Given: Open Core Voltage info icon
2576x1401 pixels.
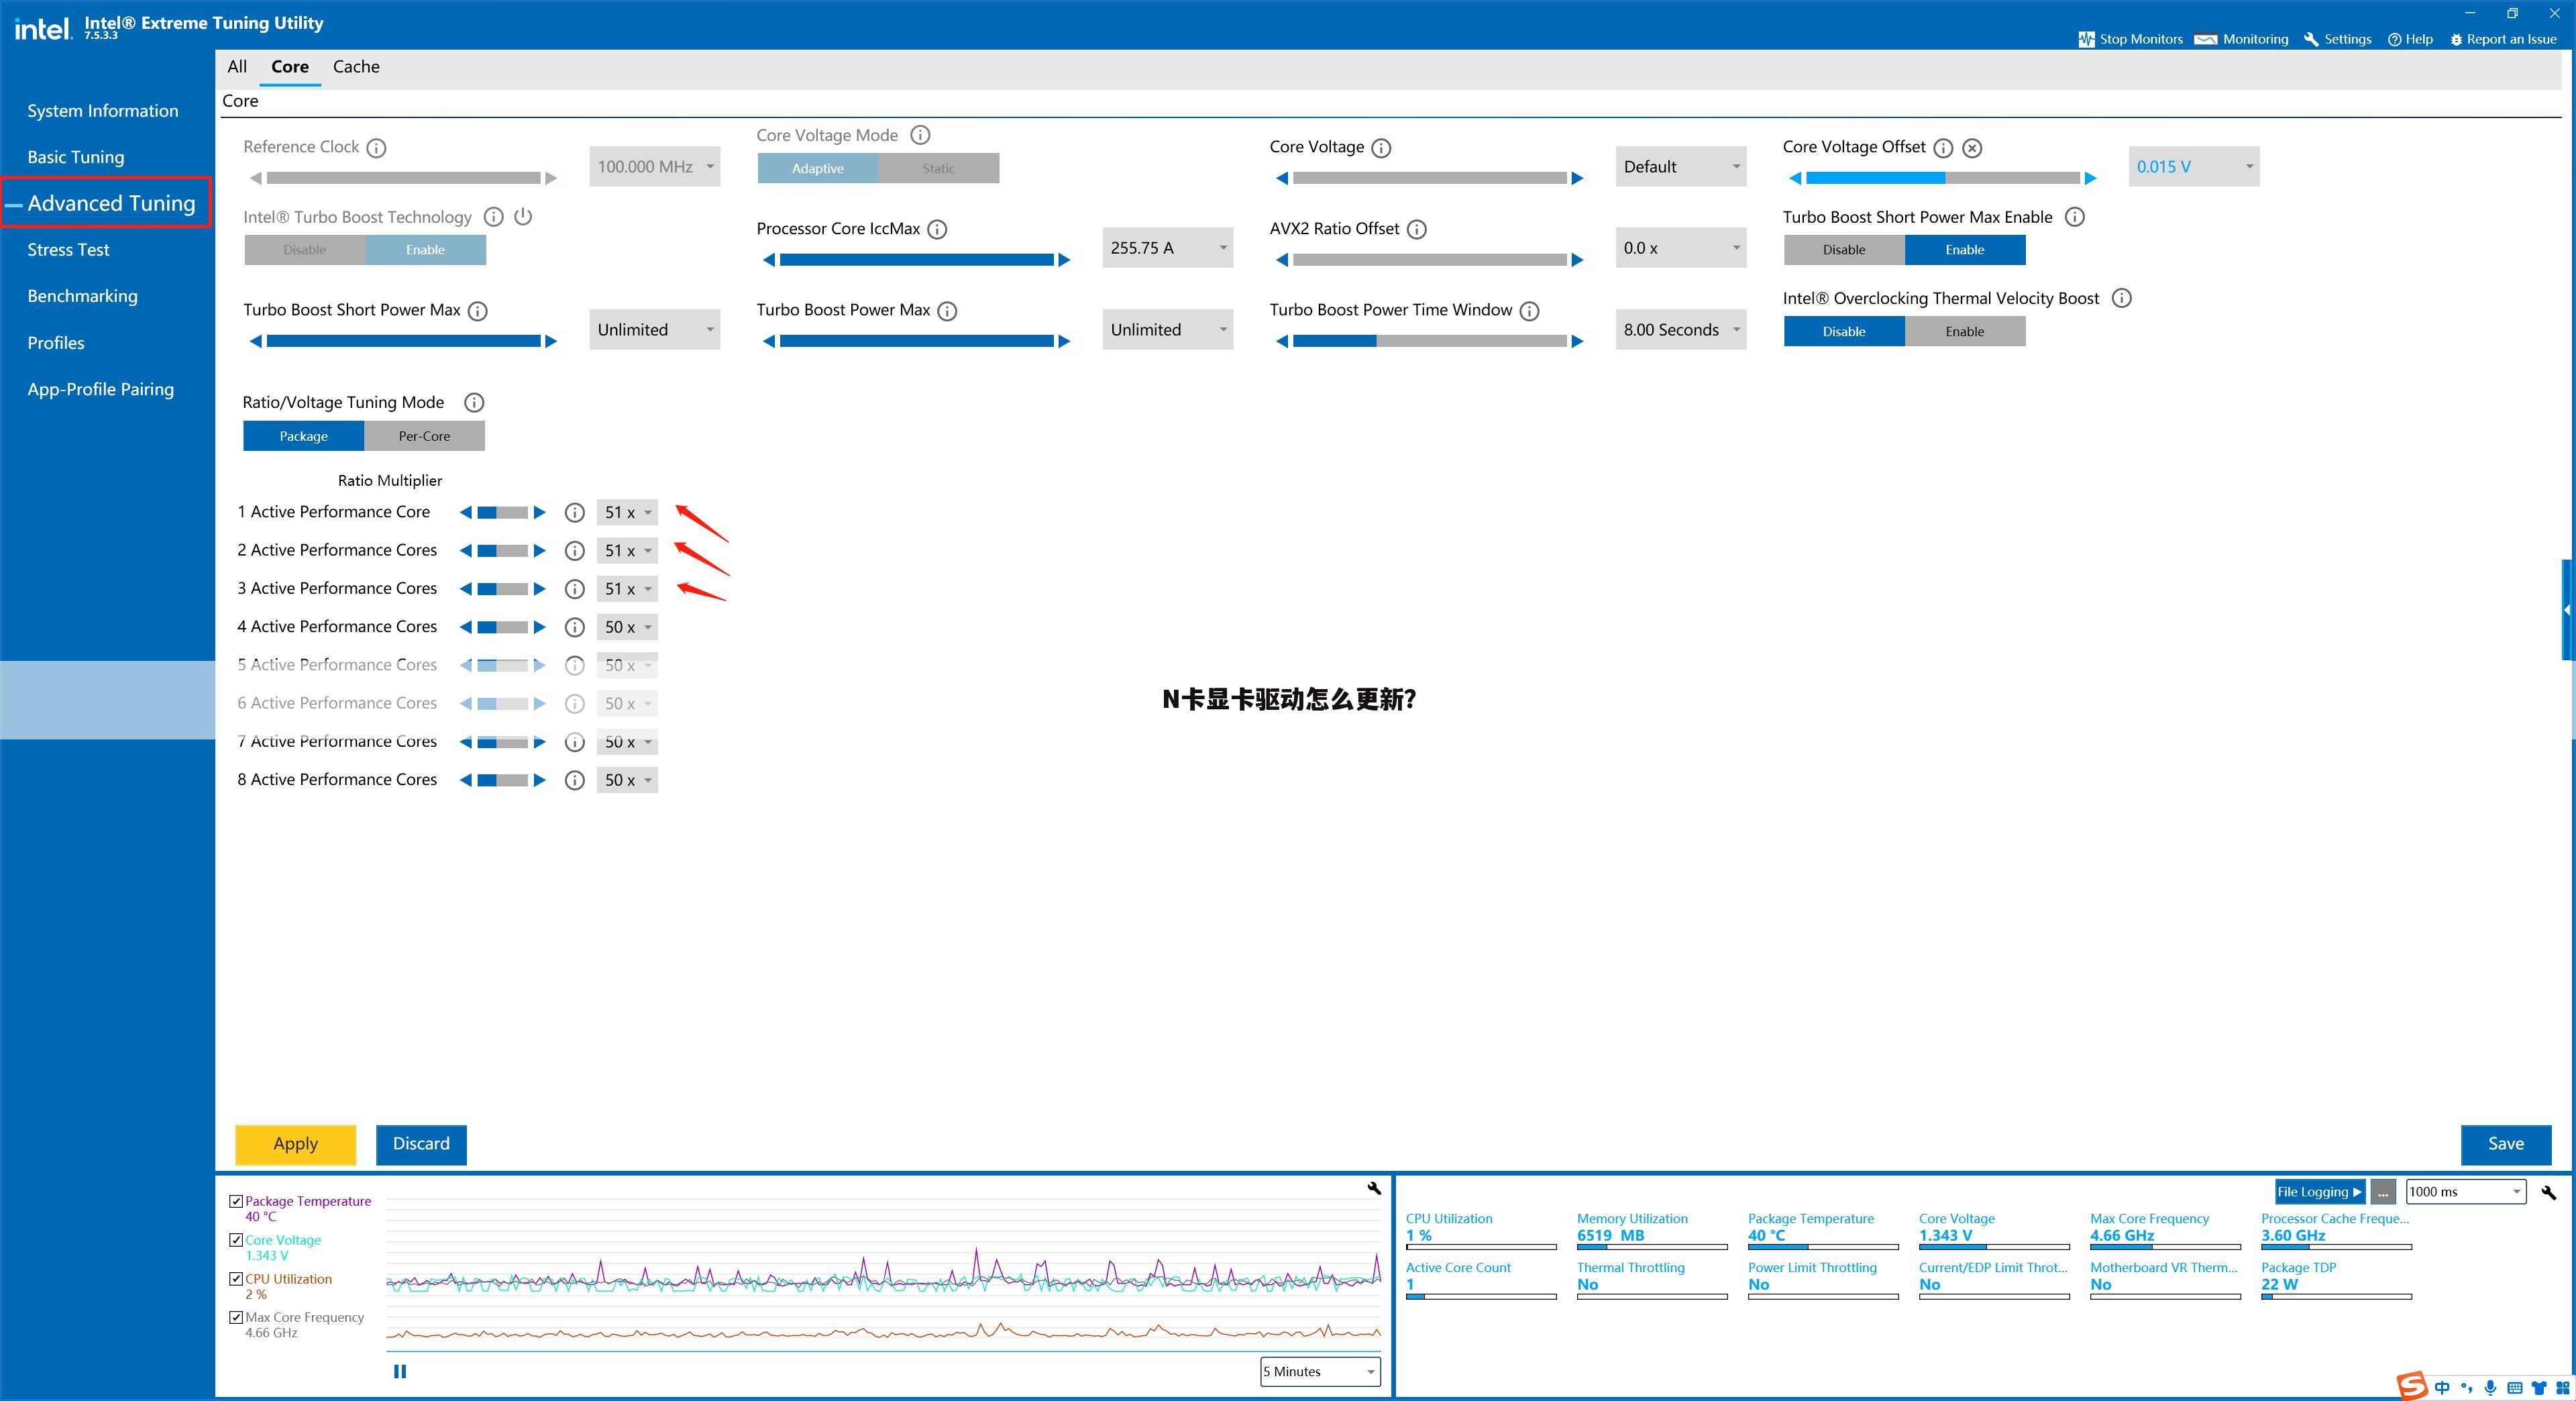Looking at the screenshot, I should [1381, 148].
